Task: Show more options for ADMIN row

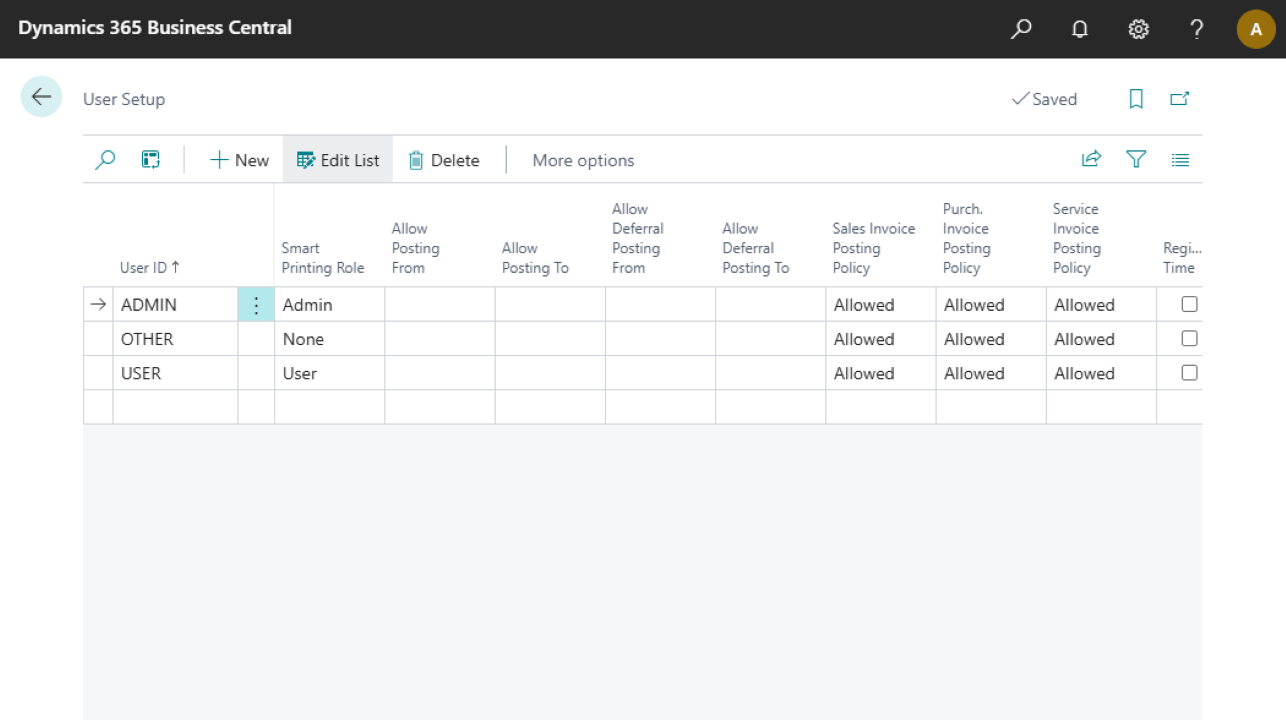Action: (x=256, y=305)
